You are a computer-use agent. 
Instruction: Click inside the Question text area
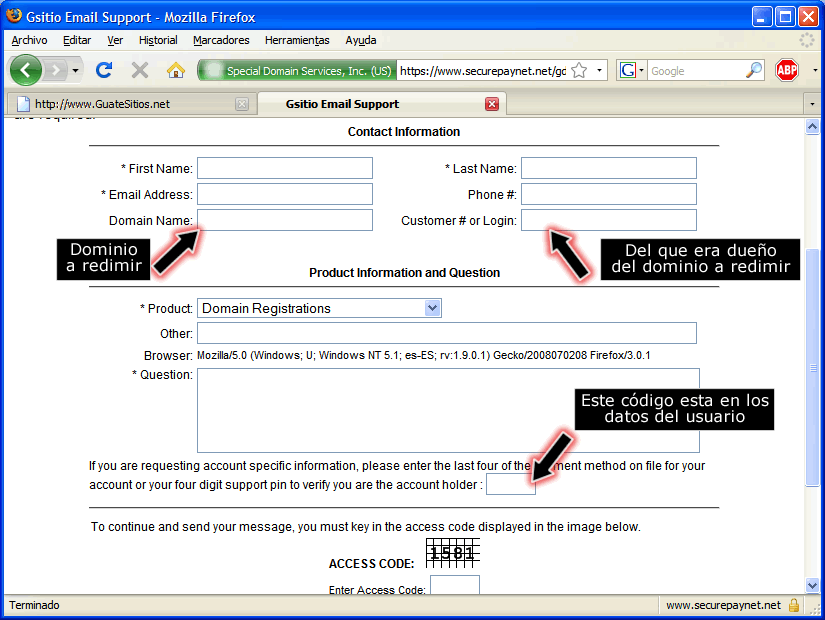pyautogui.click(x=448, y=411)
